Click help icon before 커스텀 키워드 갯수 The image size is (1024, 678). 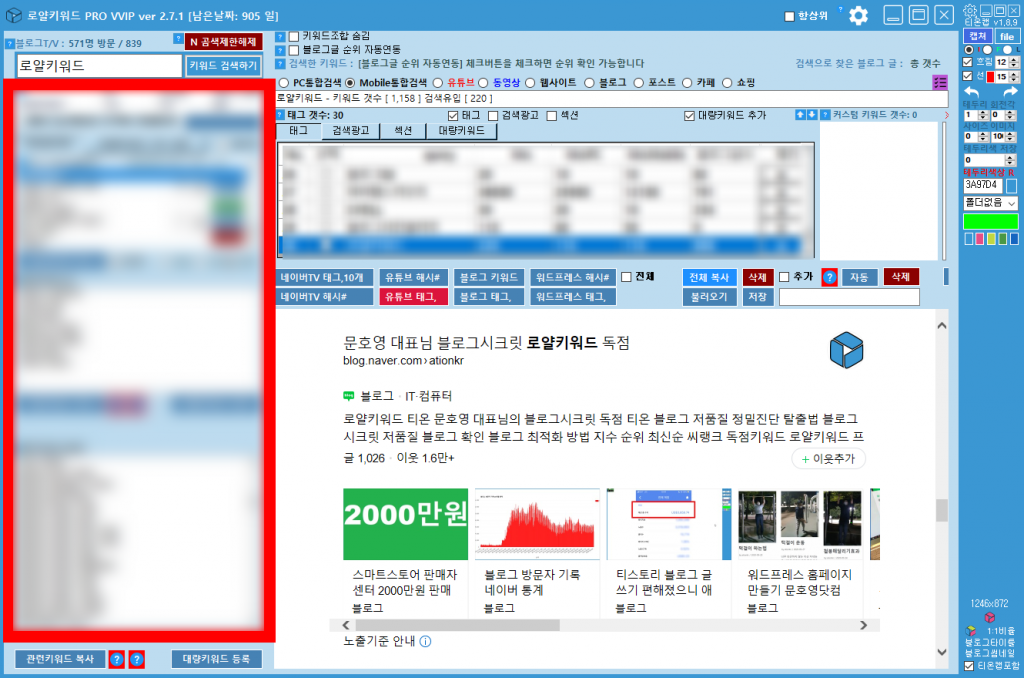825,115
